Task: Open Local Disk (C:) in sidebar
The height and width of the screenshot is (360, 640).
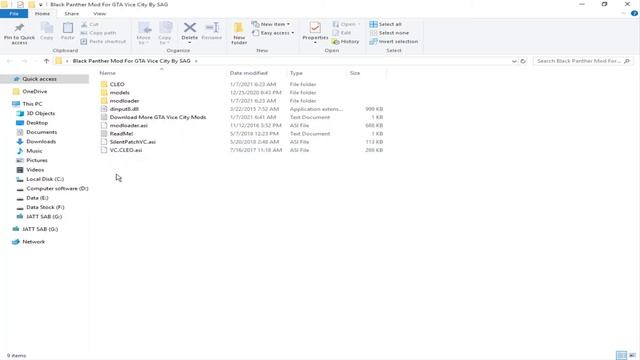Action: [45, 179]
